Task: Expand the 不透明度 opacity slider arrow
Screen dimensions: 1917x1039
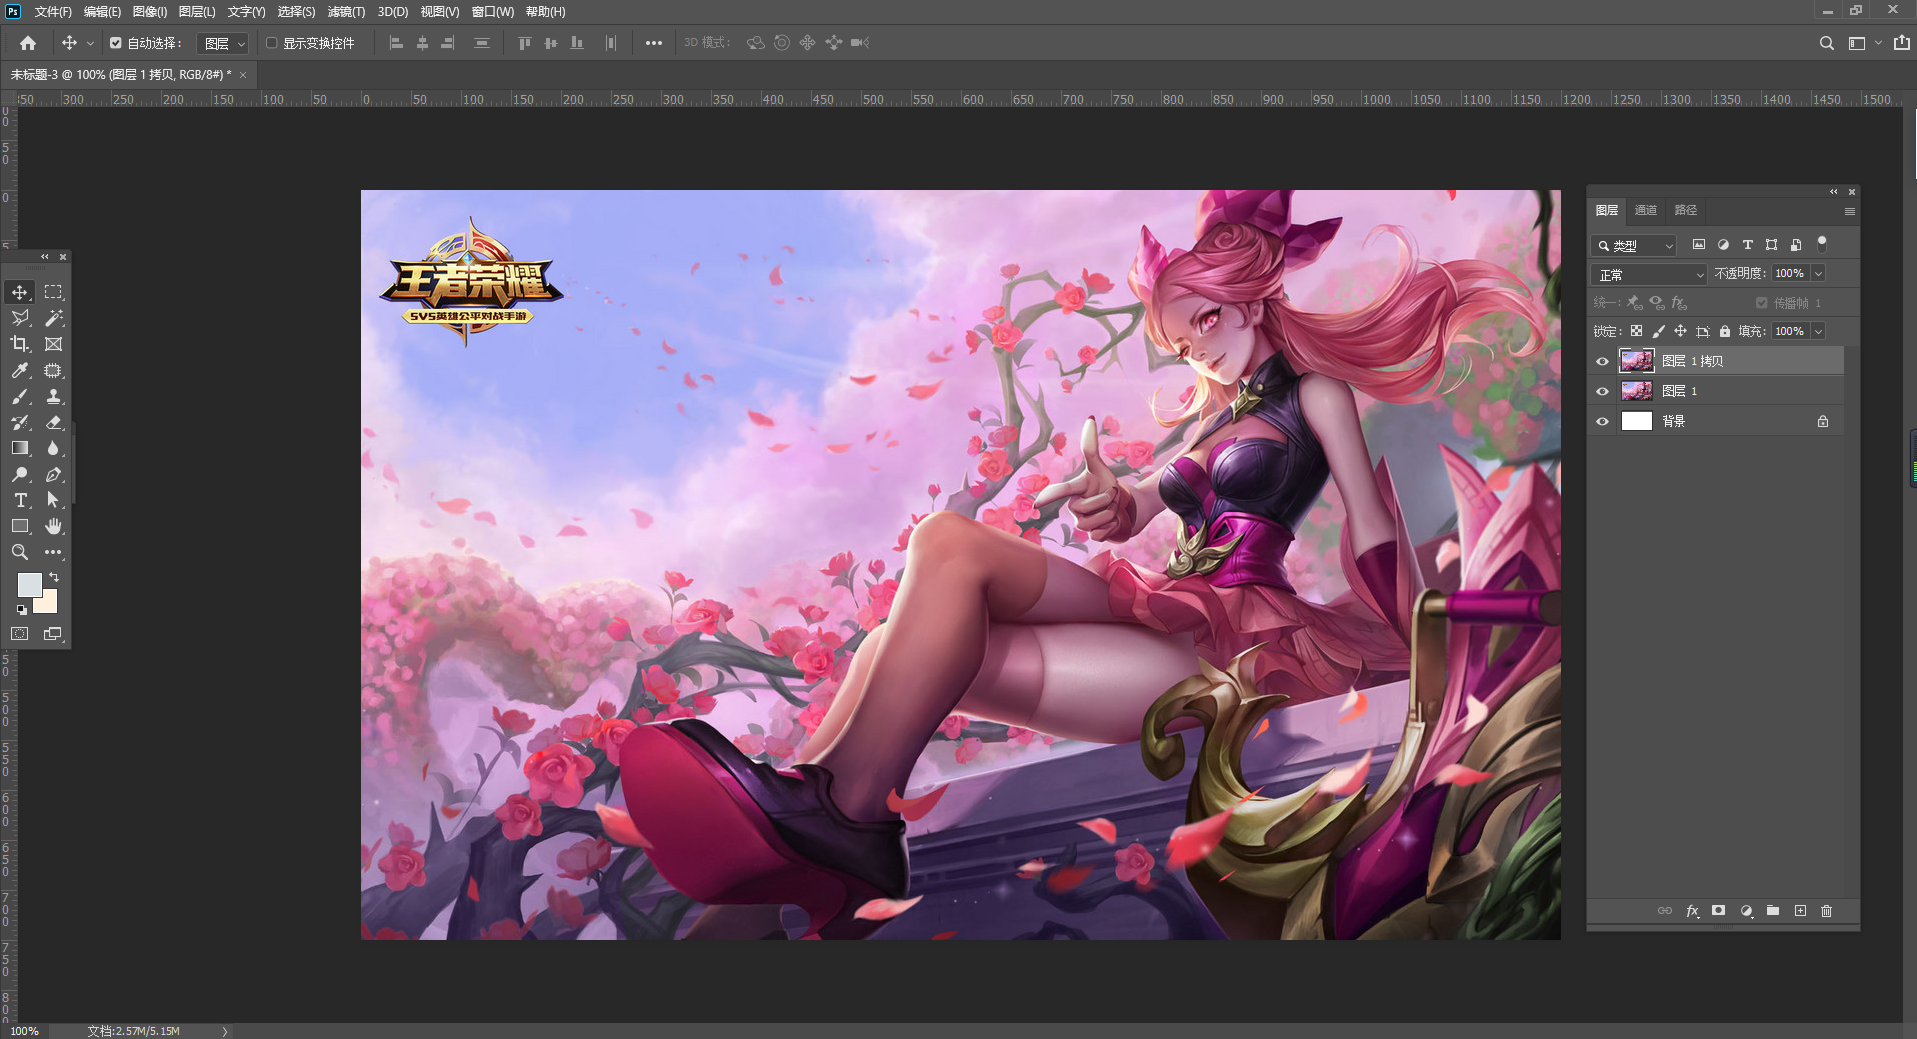Action: point(1818,274)
